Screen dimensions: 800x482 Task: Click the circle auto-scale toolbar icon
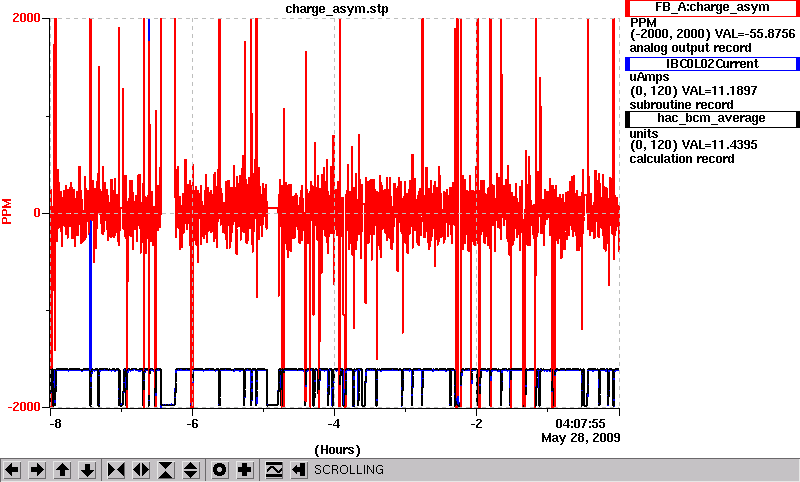tap(219, 469)
